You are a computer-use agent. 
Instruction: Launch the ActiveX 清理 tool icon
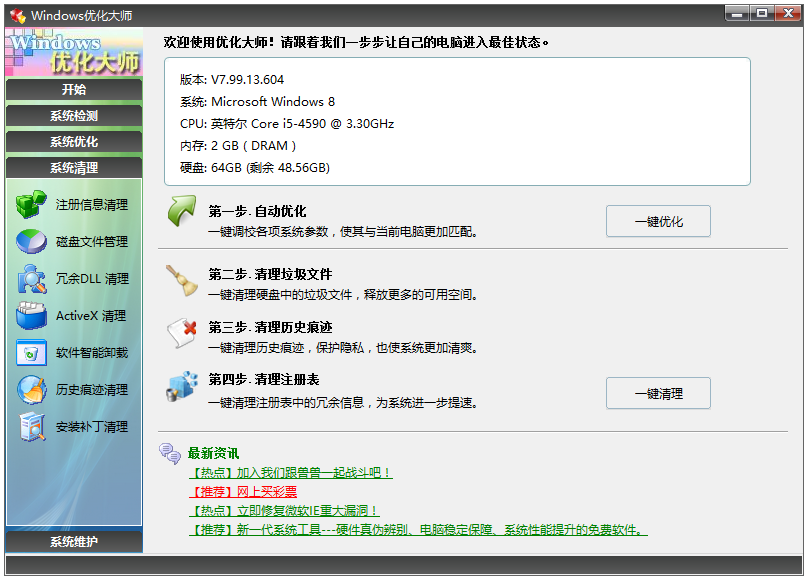tap(31, 315)
